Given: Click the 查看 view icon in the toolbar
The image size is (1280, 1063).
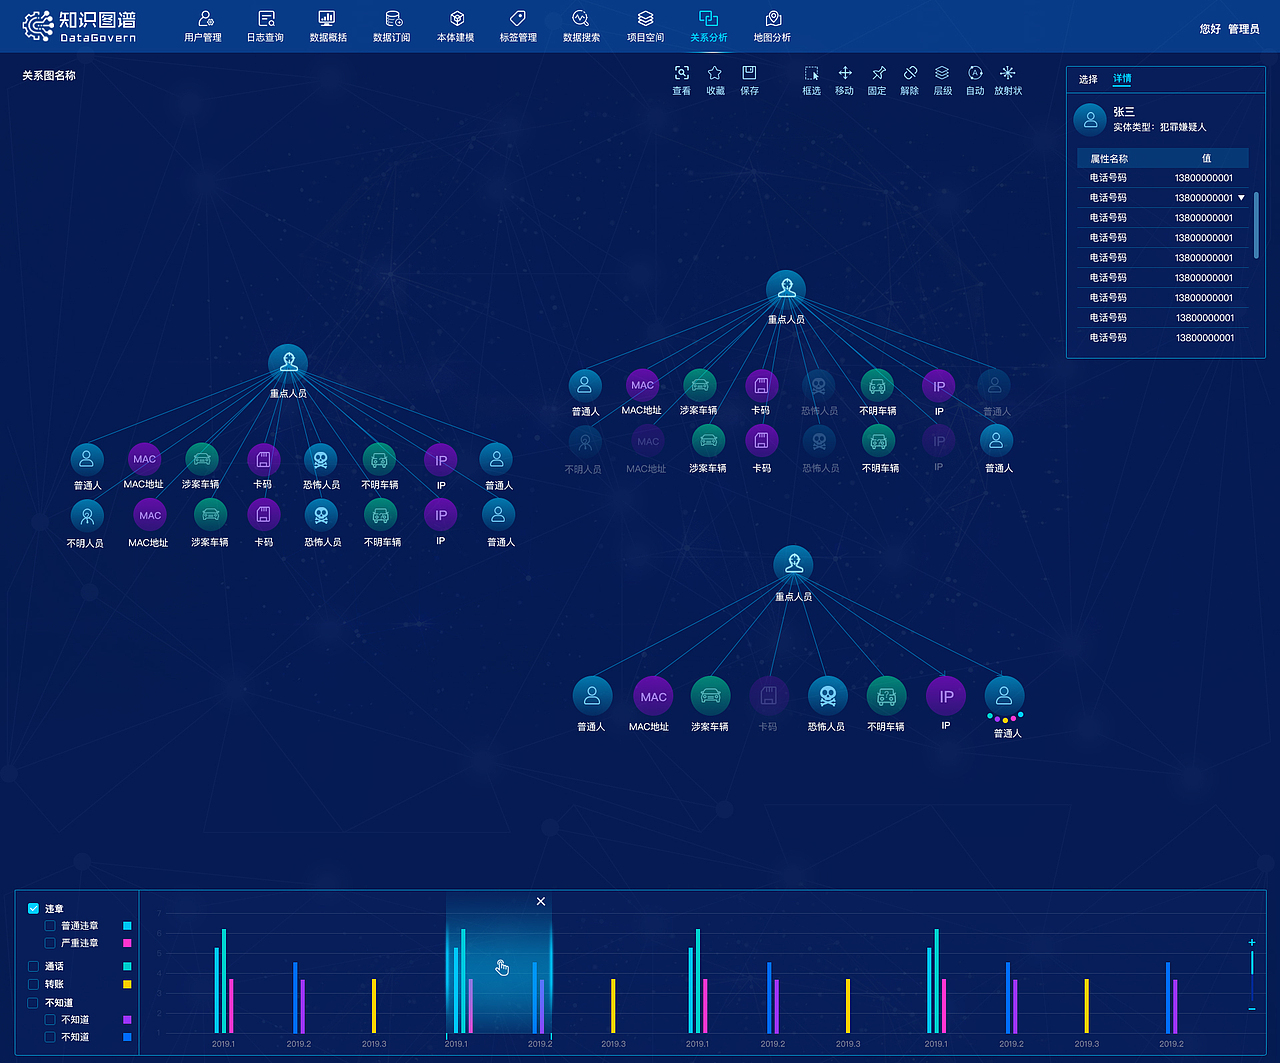Looking at the screenshot, I should 682,73.
